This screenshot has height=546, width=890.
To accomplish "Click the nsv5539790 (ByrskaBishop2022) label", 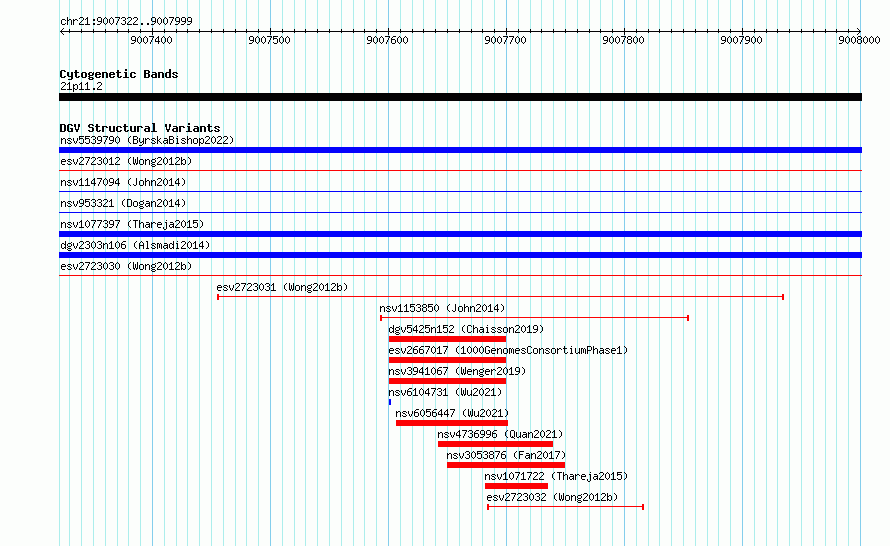I will click(x=147, y=140).
